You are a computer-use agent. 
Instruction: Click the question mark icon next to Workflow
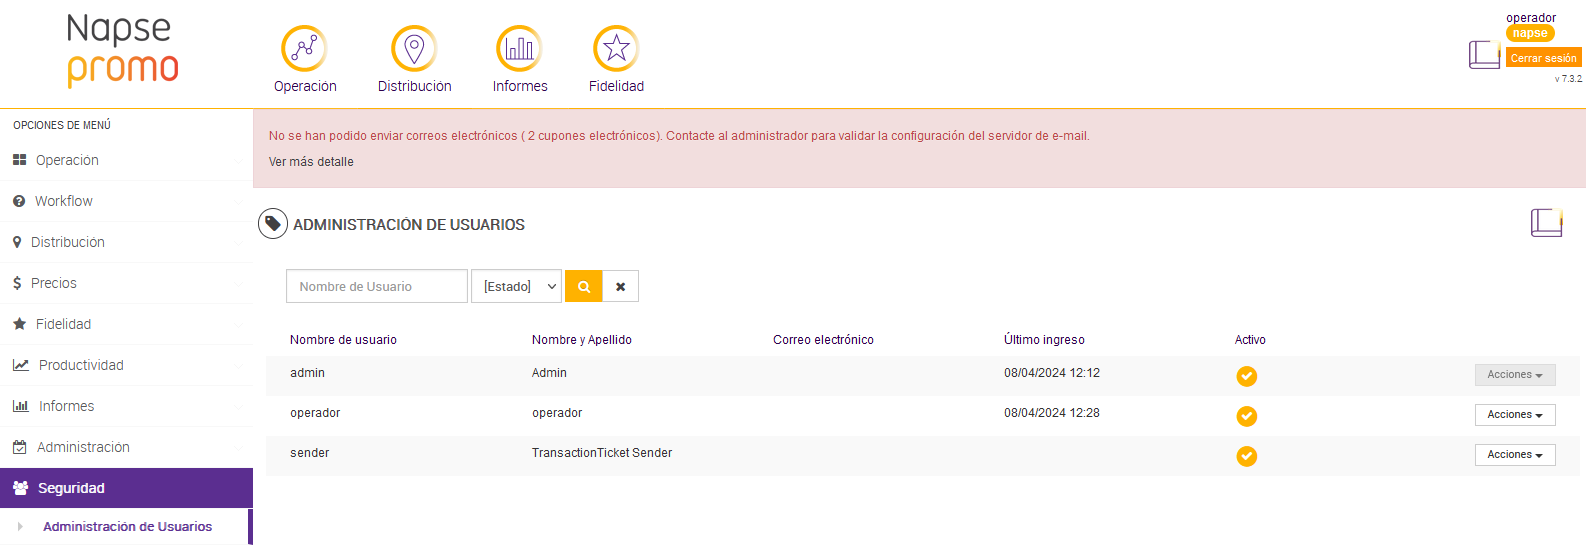[x=19, y=201]
